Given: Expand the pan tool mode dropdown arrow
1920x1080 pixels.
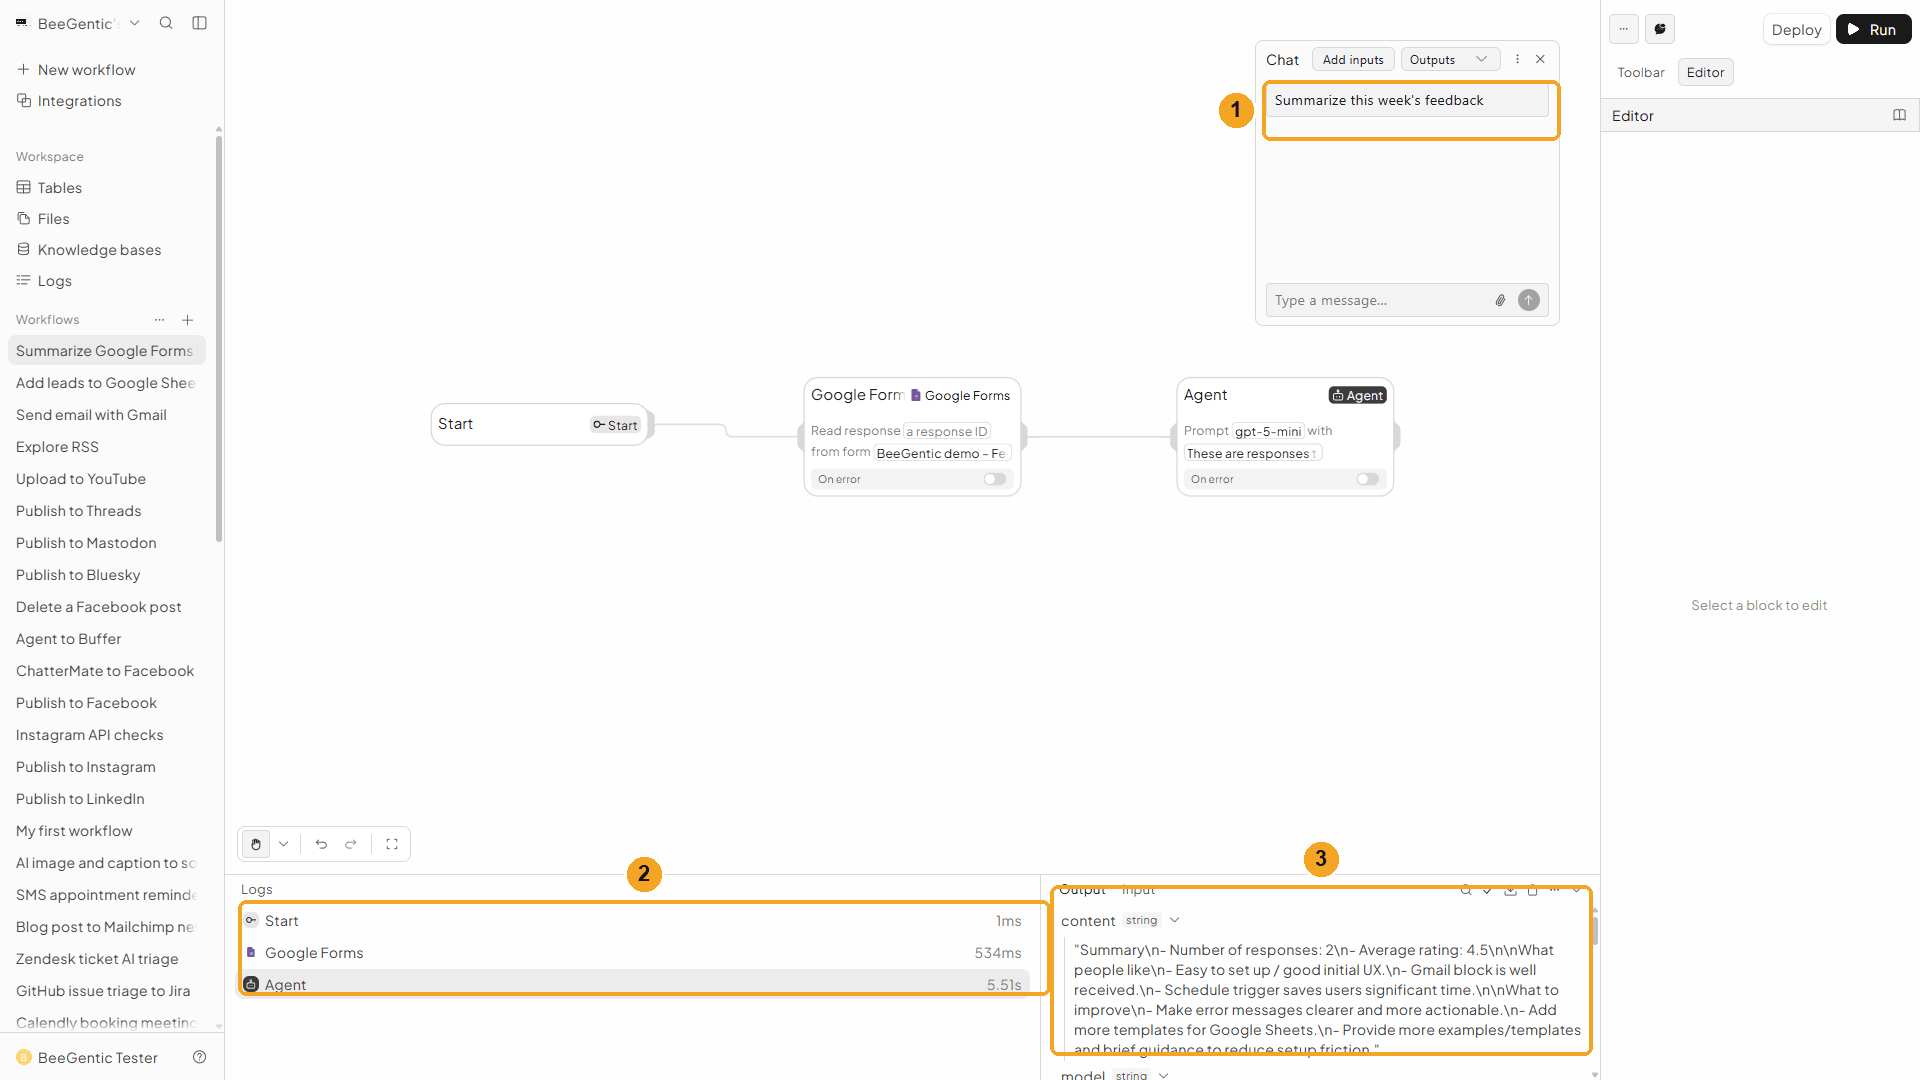Looking at the screenshot, I should click(x=284, y=844).
